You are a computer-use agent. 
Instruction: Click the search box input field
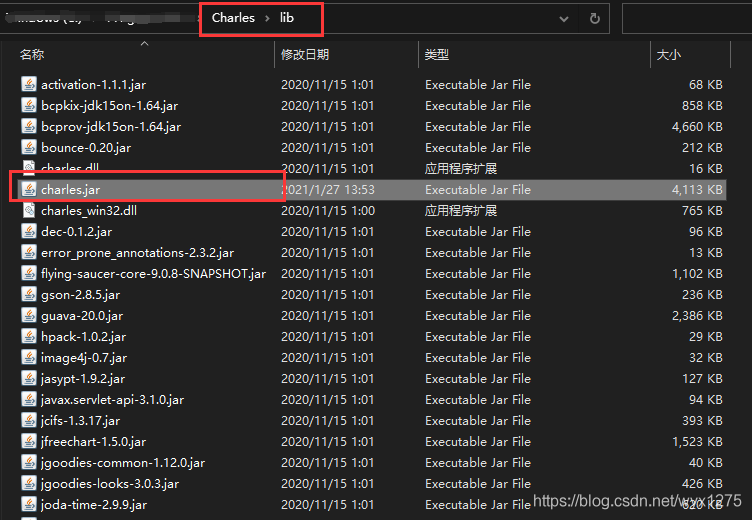[x=687, y=18]
